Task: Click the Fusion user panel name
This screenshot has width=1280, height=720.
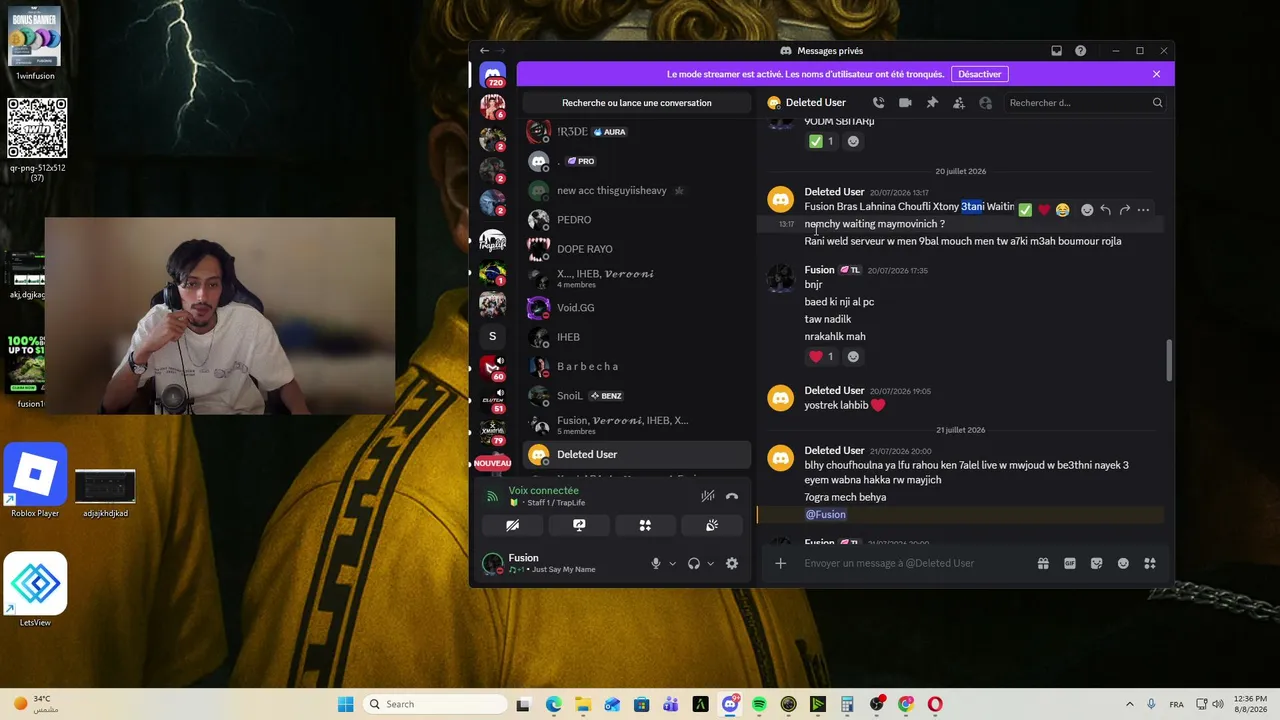Action: (523, 558)
